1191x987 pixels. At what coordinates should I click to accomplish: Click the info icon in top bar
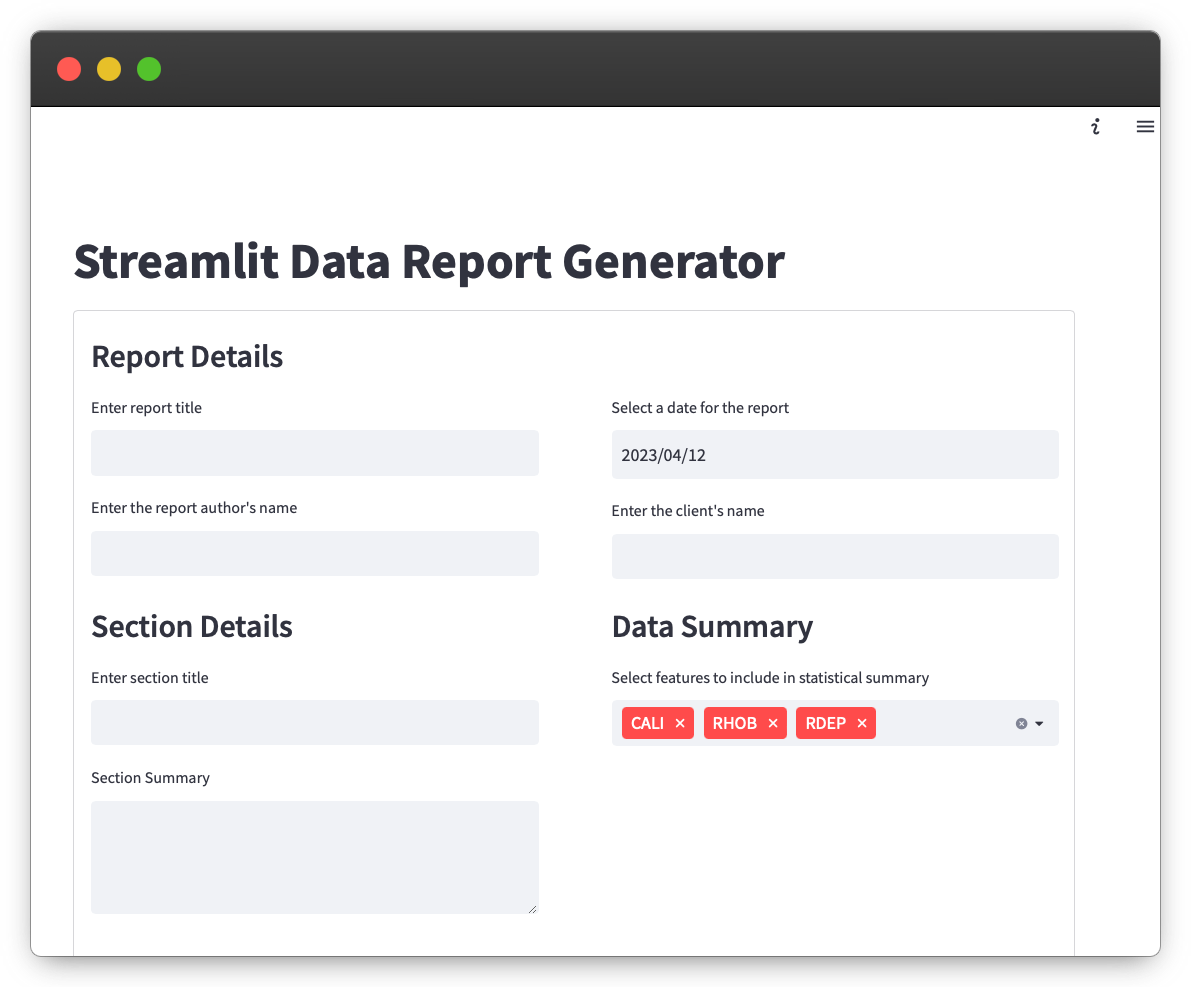pos(1095,127)
